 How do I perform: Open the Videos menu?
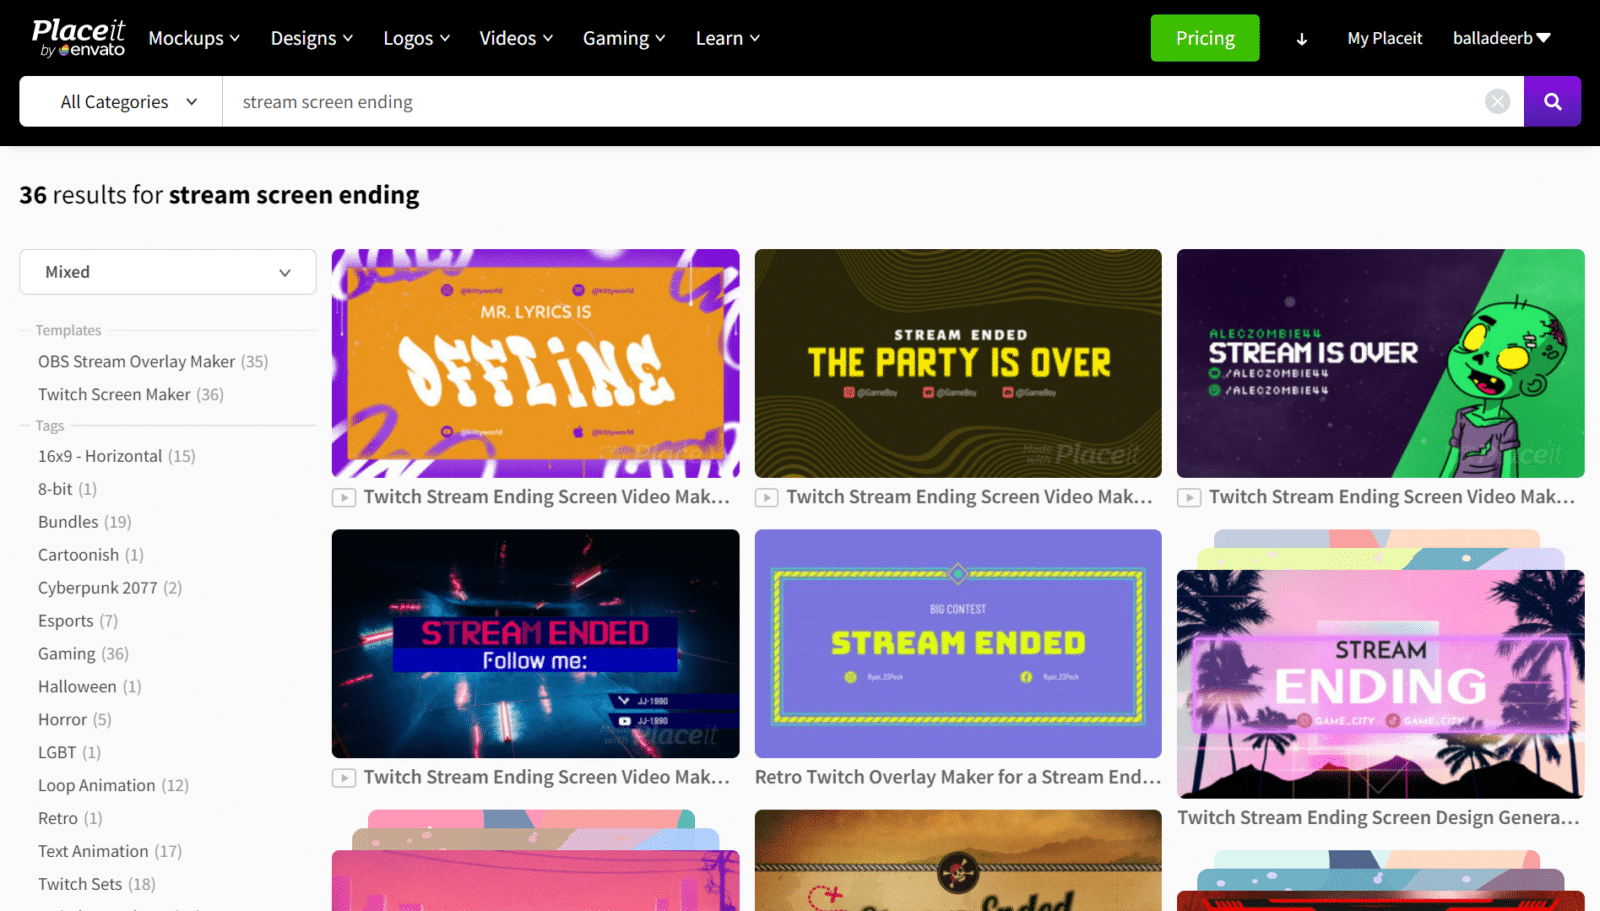pyautogui.click(x=516, y=38)
